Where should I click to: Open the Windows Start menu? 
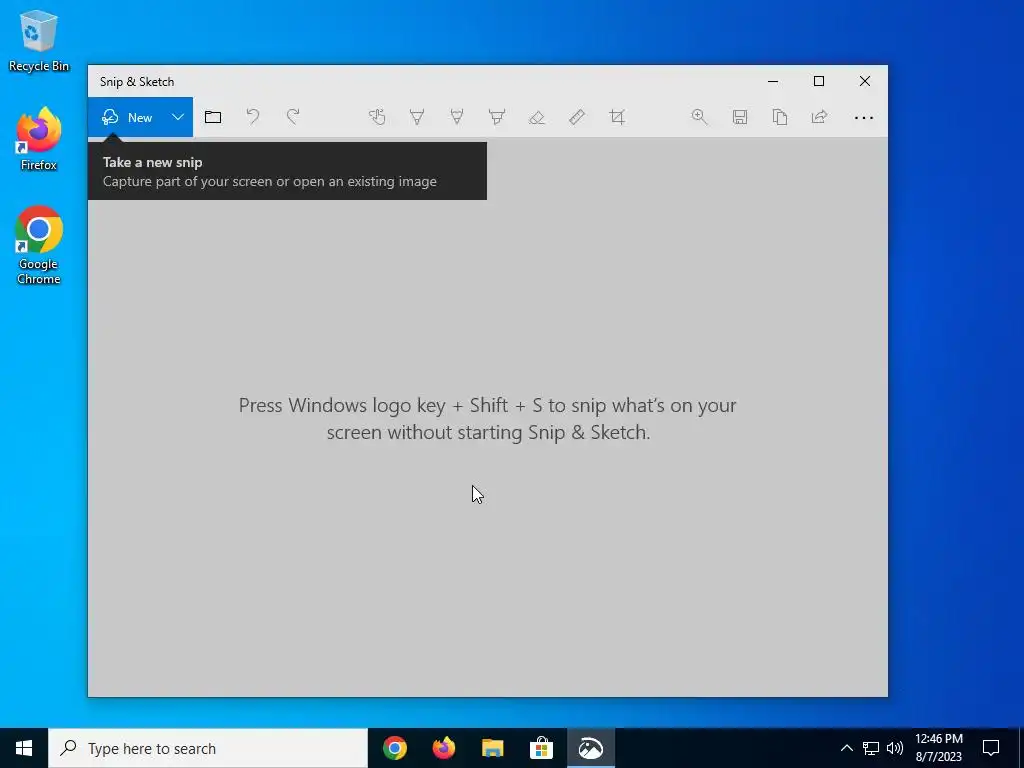click(x=24, y=748)
